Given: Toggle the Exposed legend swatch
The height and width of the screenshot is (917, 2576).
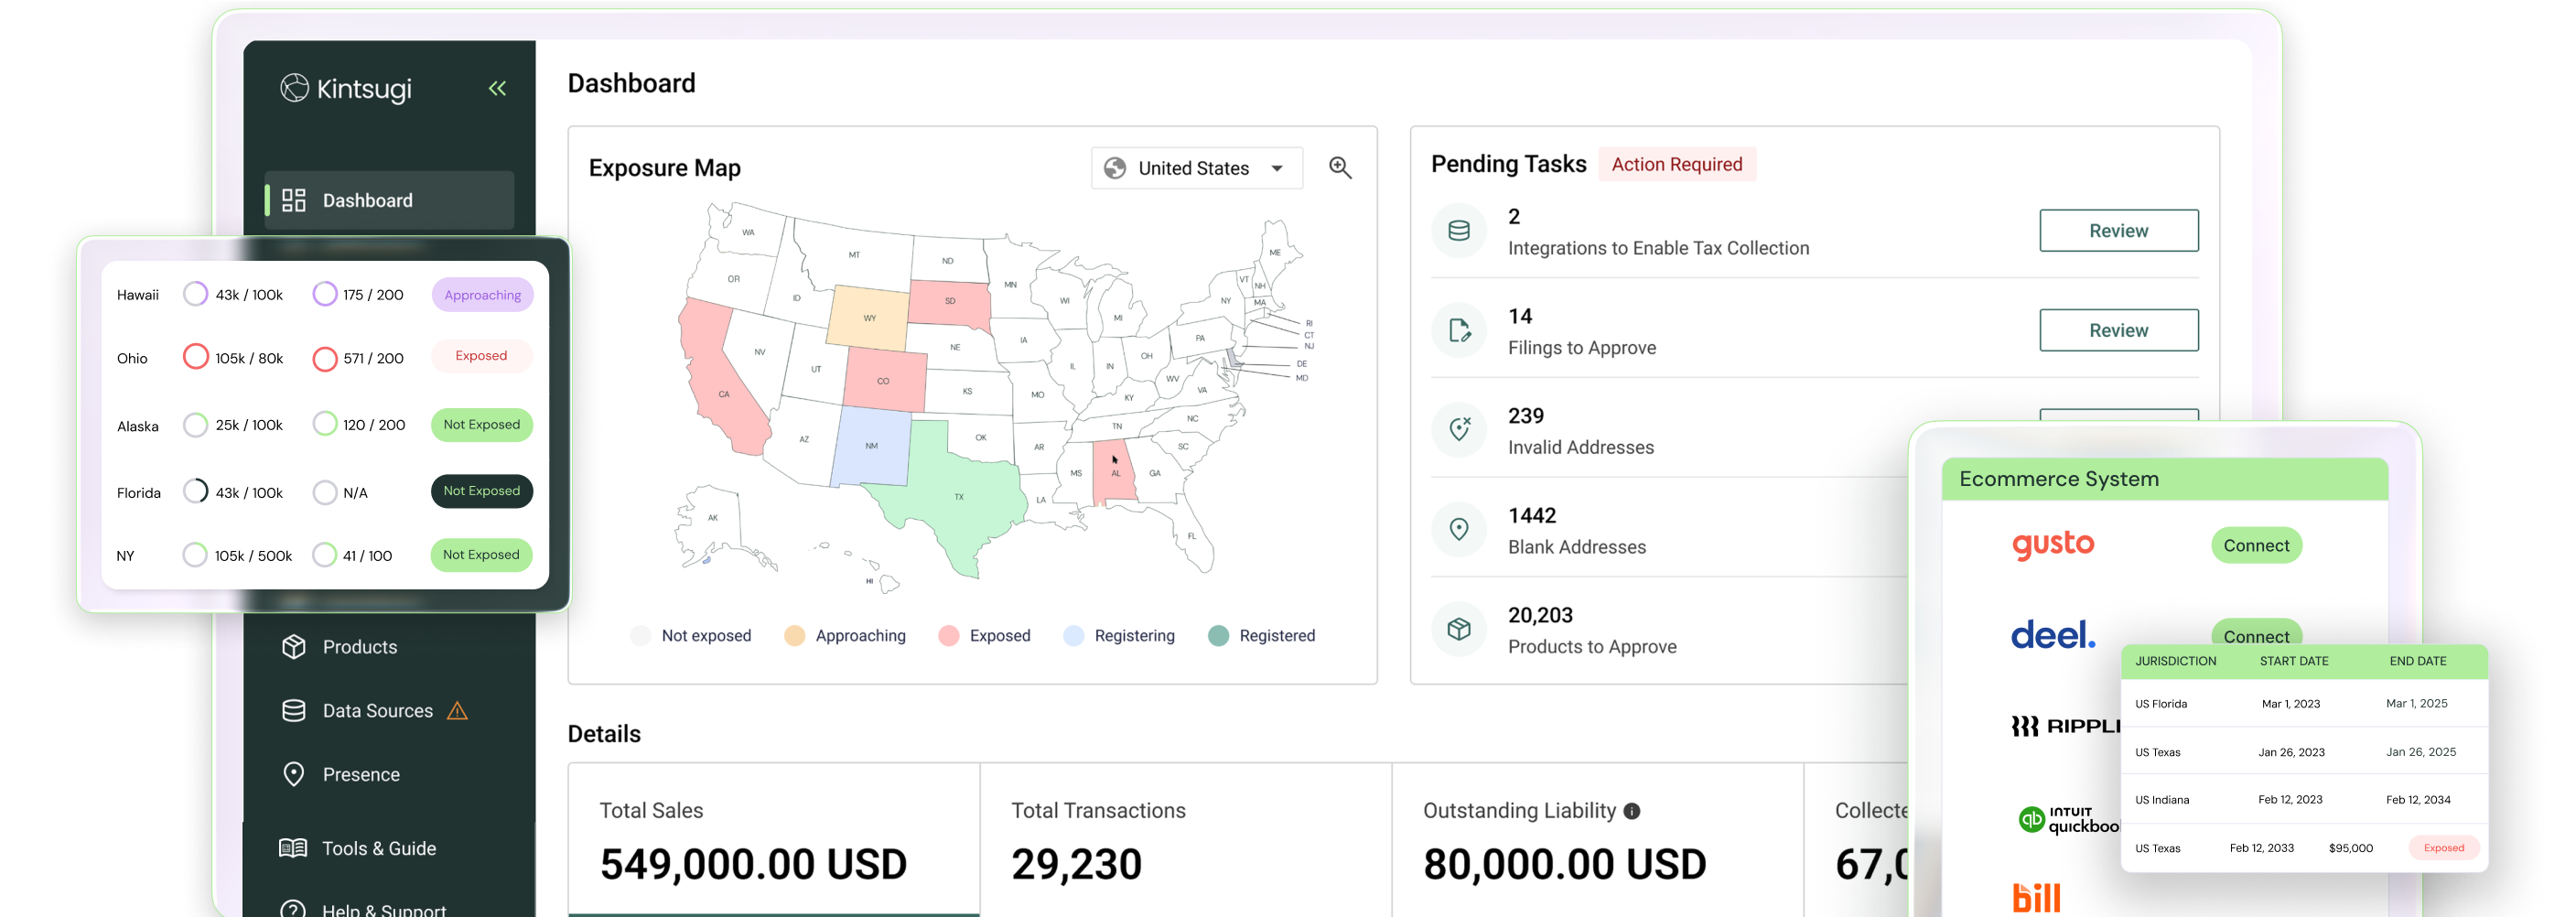Looking at the screenshot, I should (x=949, y=636).
